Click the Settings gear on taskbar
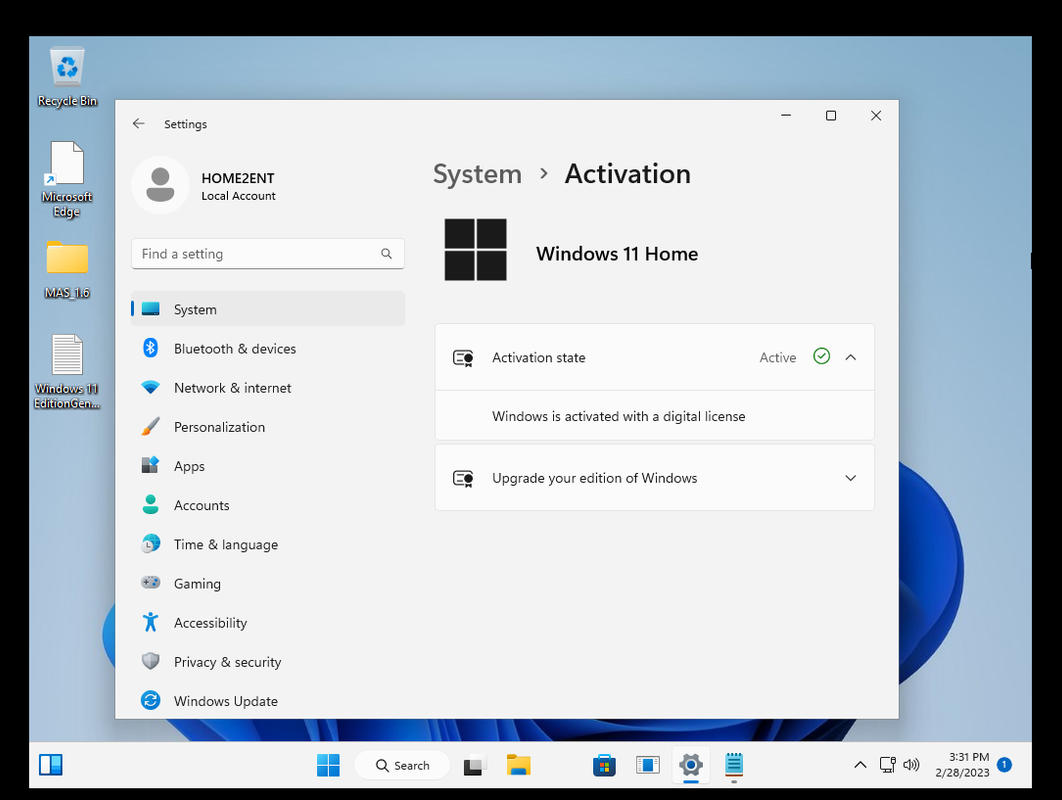This screenshot has width=1062, height=800. click(691, 765)
